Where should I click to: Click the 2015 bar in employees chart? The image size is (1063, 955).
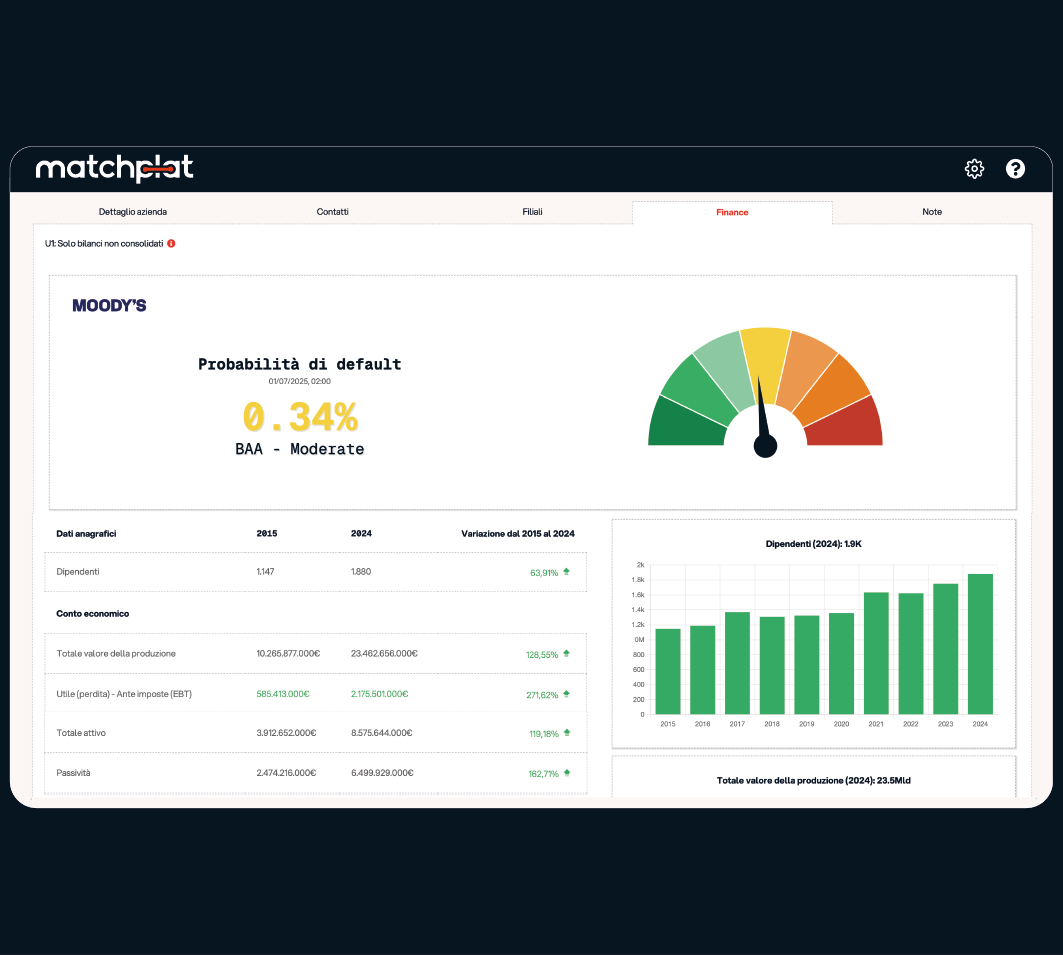667,671
